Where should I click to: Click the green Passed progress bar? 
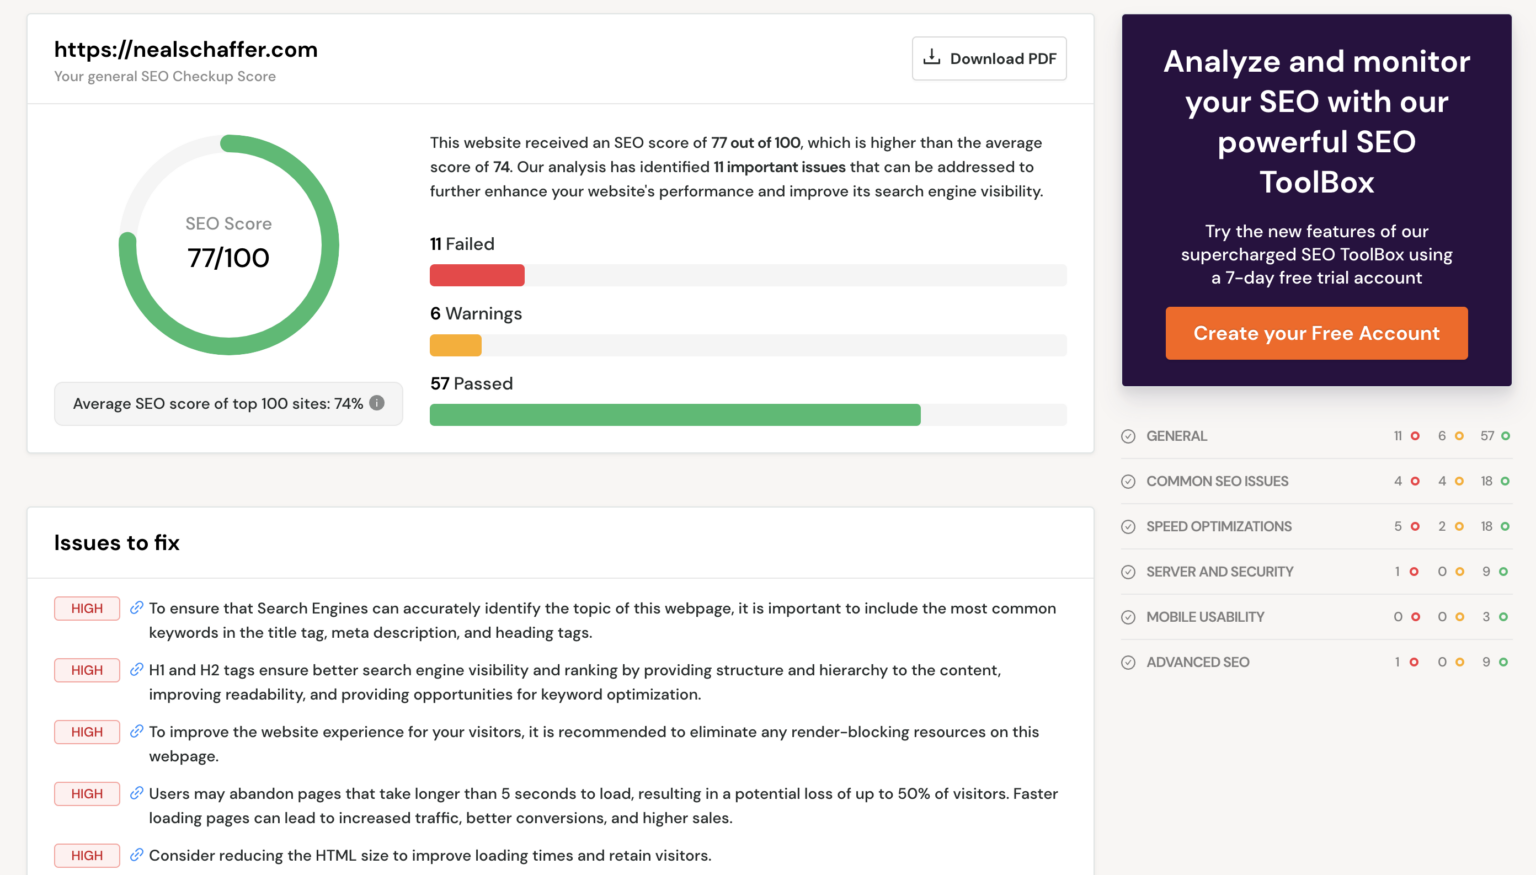pyautogui.click(x=675, y=414)
